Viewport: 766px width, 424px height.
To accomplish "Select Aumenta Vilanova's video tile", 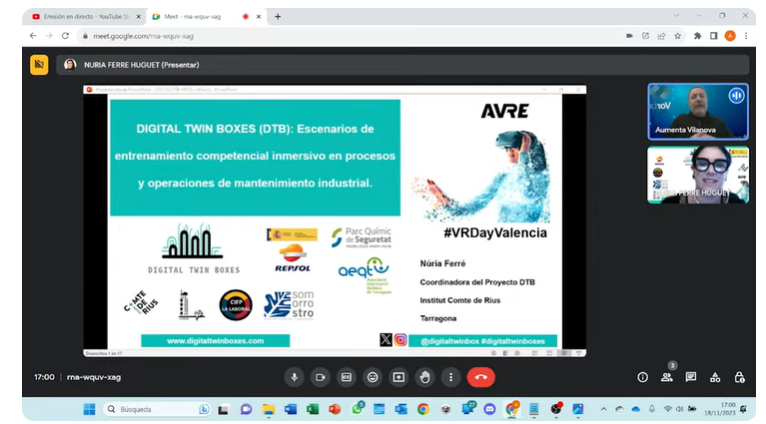I will 698,112.
